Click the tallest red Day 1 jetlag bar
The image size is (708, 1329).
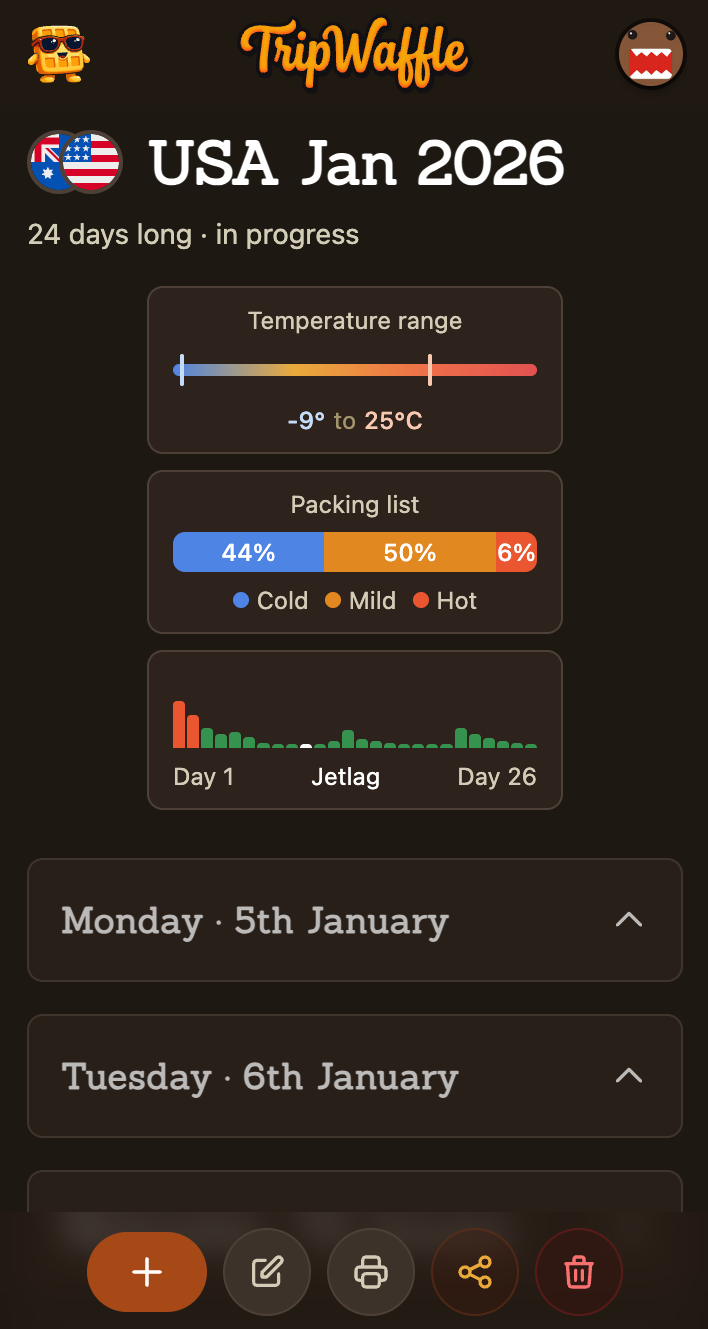tap(179, 724)
